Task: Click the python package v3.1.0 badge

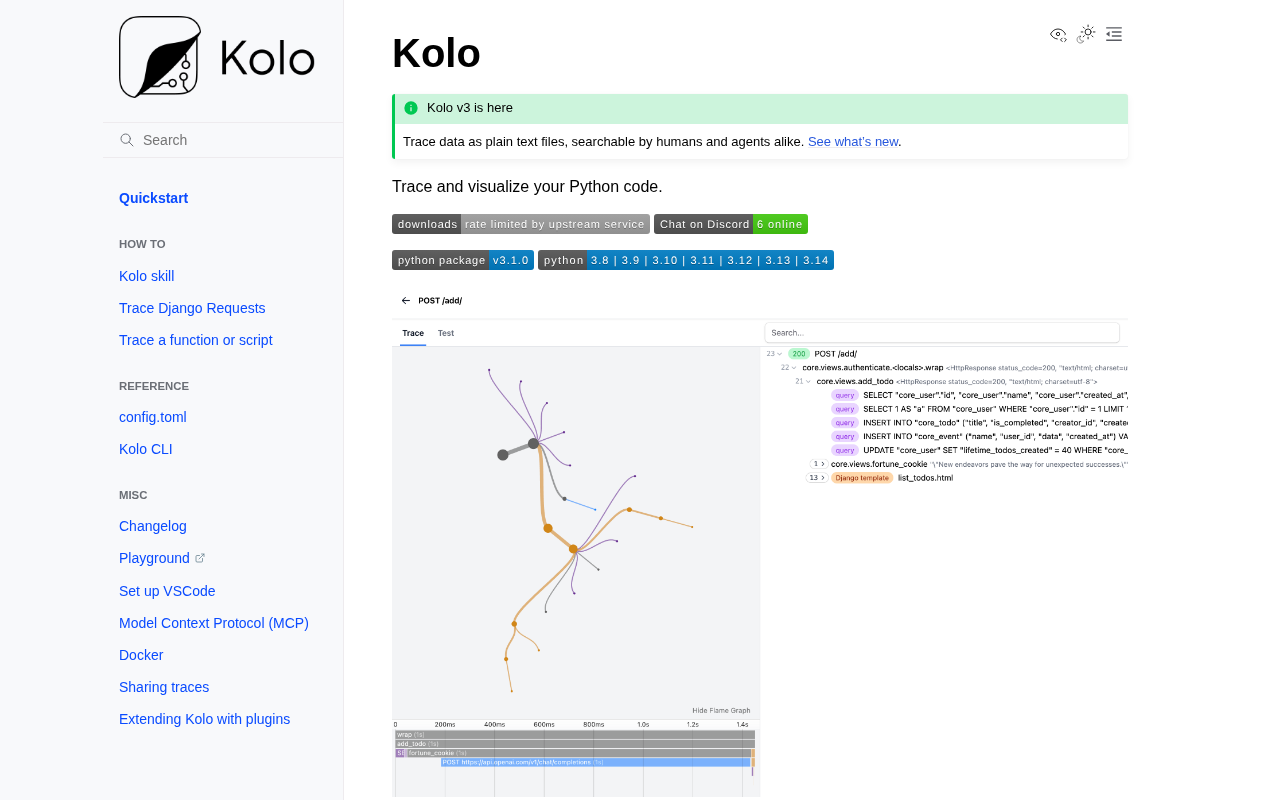Action: 462,260
